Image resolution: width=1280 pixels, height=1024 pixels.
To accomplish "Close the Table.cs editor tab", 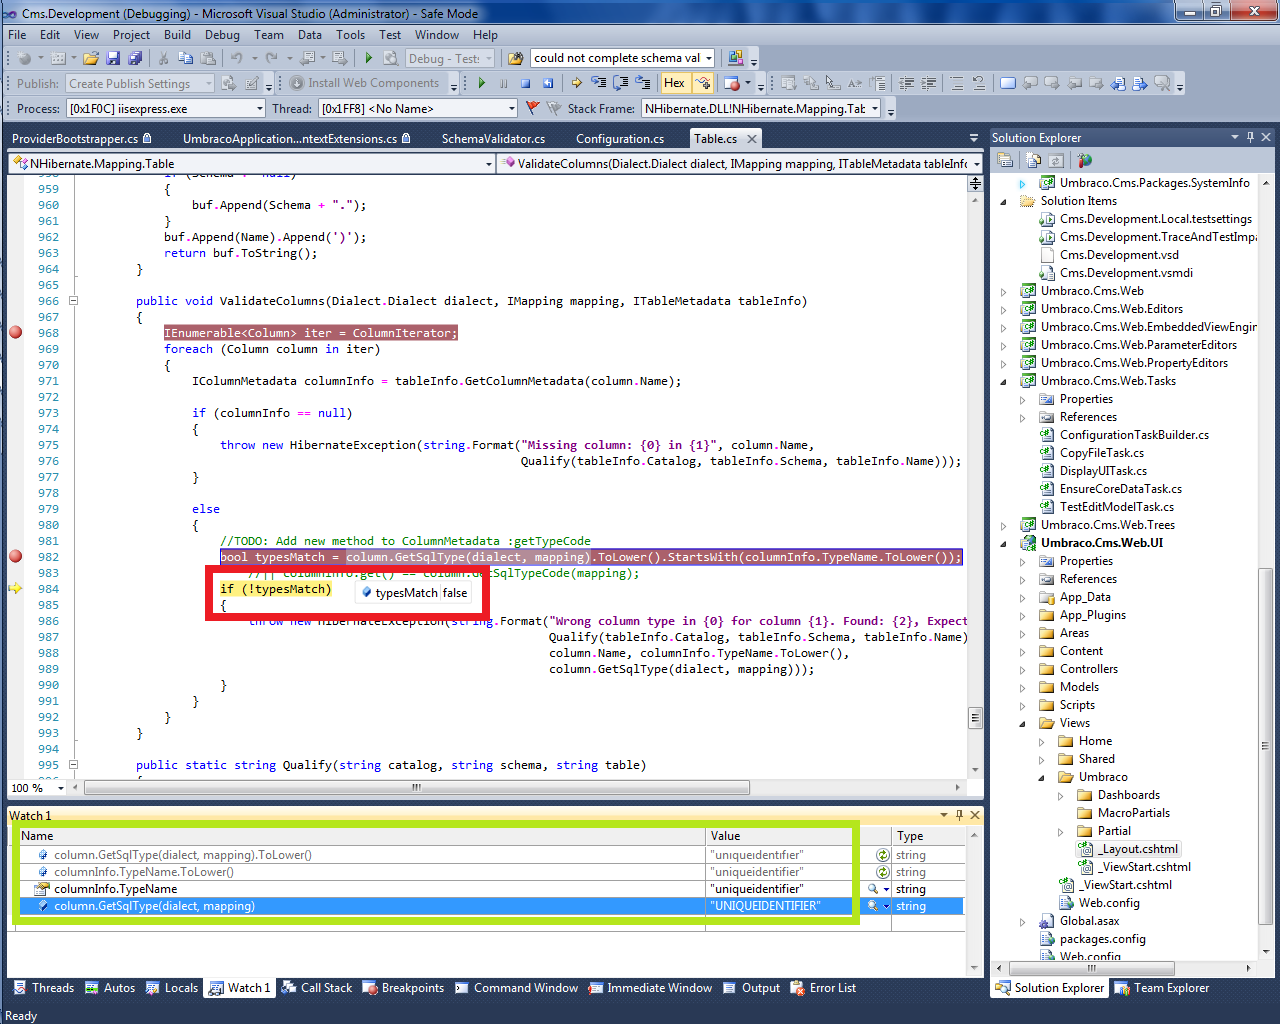I will [x=752, y=139].
